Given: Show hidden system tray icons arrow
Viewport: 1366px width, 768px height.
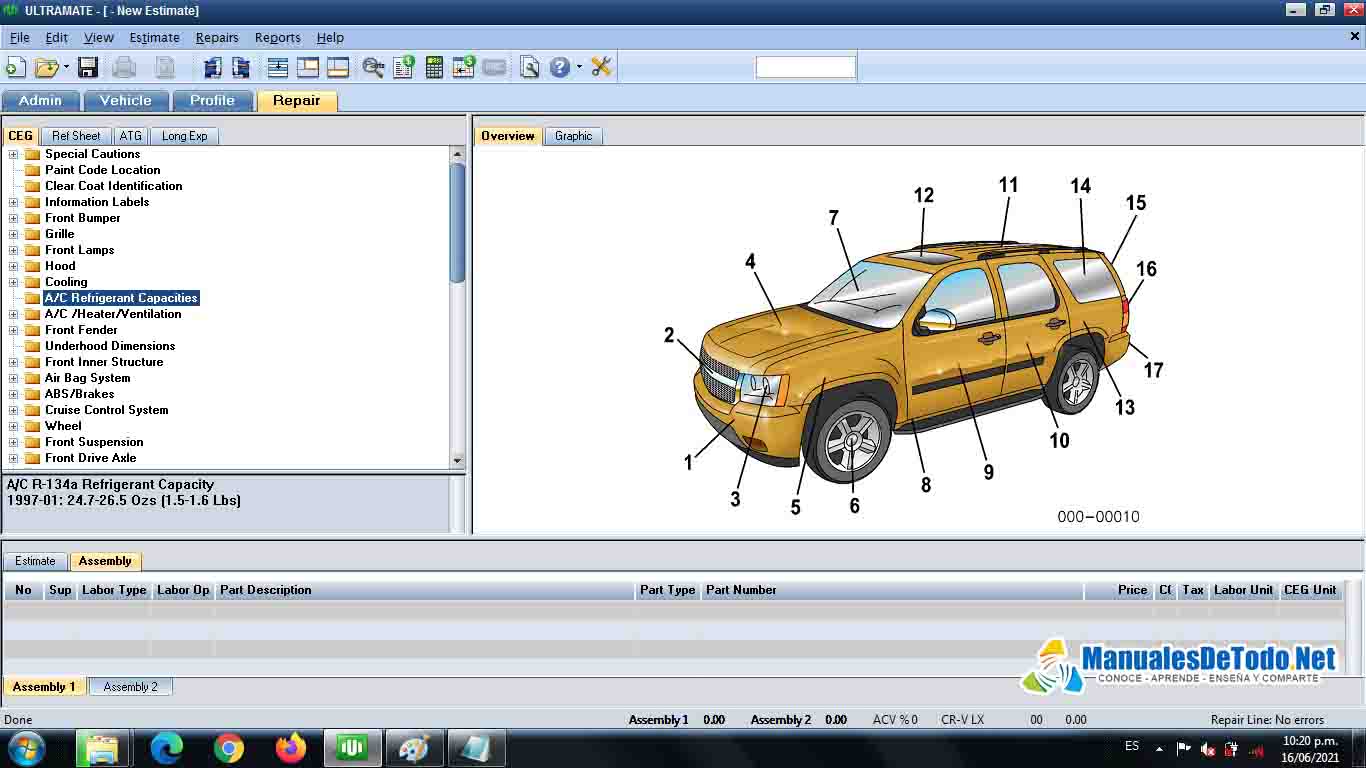Looking at the screenshot, I should (x=1159, y=748).
